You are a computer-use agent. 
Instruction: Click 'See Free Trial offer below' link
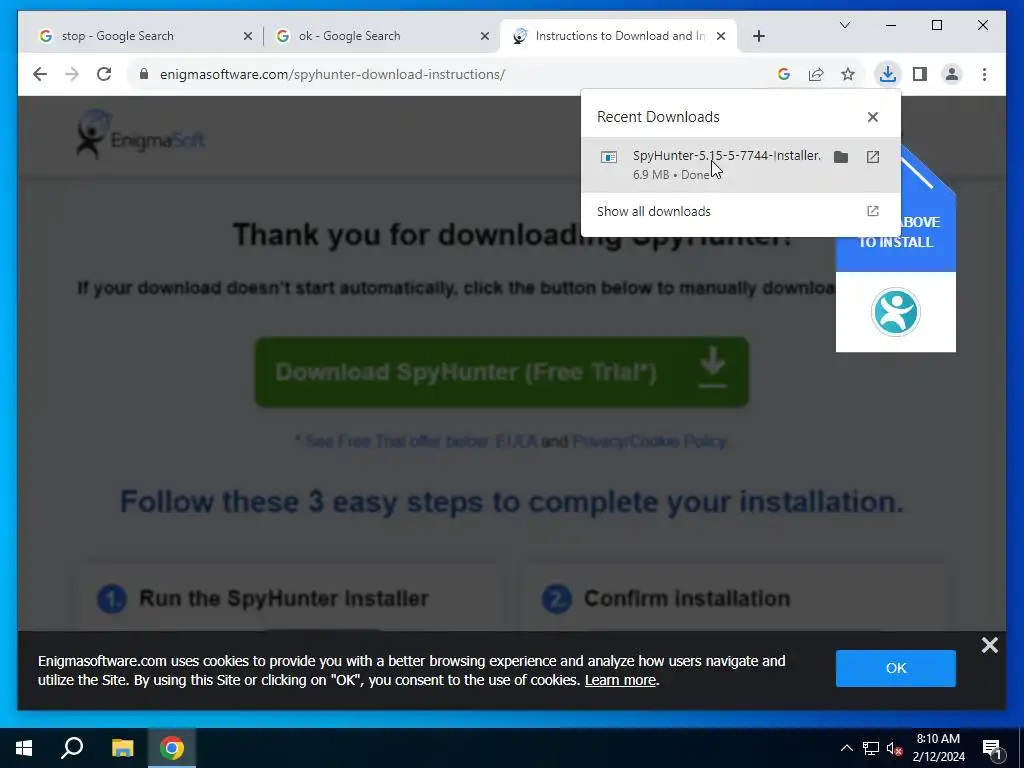(x=396, y=441)
